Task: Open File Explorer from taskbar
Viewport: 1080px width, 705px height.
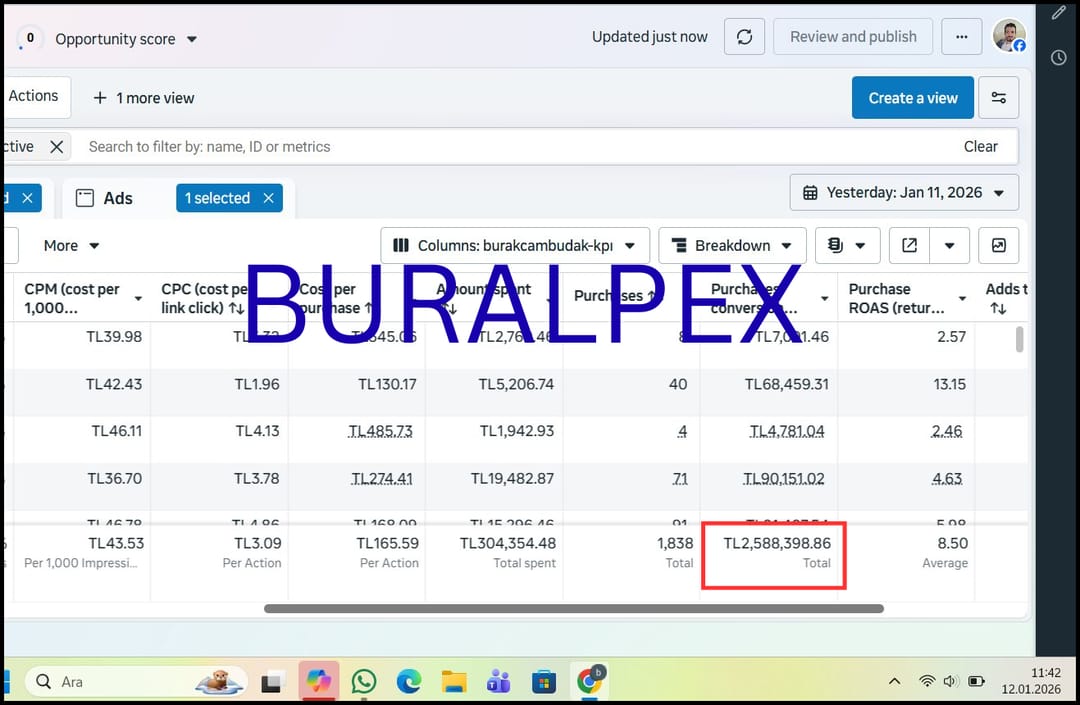Action: pos(454,682)
